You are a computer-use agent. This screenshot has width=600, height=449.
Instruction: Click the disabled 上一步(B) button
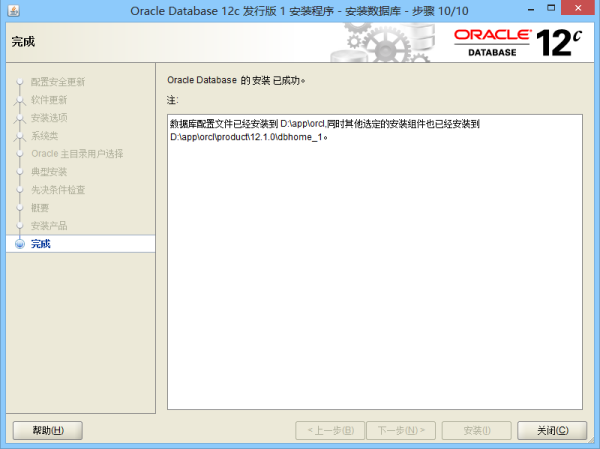pyautogui.click(x=330, y=431)
